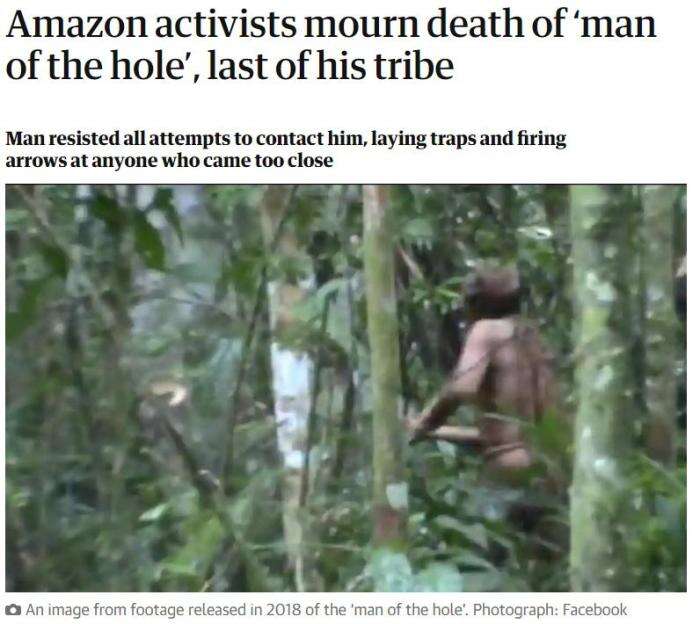The image size is (700, 624).
Task: Open the 'Amazon activists mourn death' headline
Action: click(331, 45)
